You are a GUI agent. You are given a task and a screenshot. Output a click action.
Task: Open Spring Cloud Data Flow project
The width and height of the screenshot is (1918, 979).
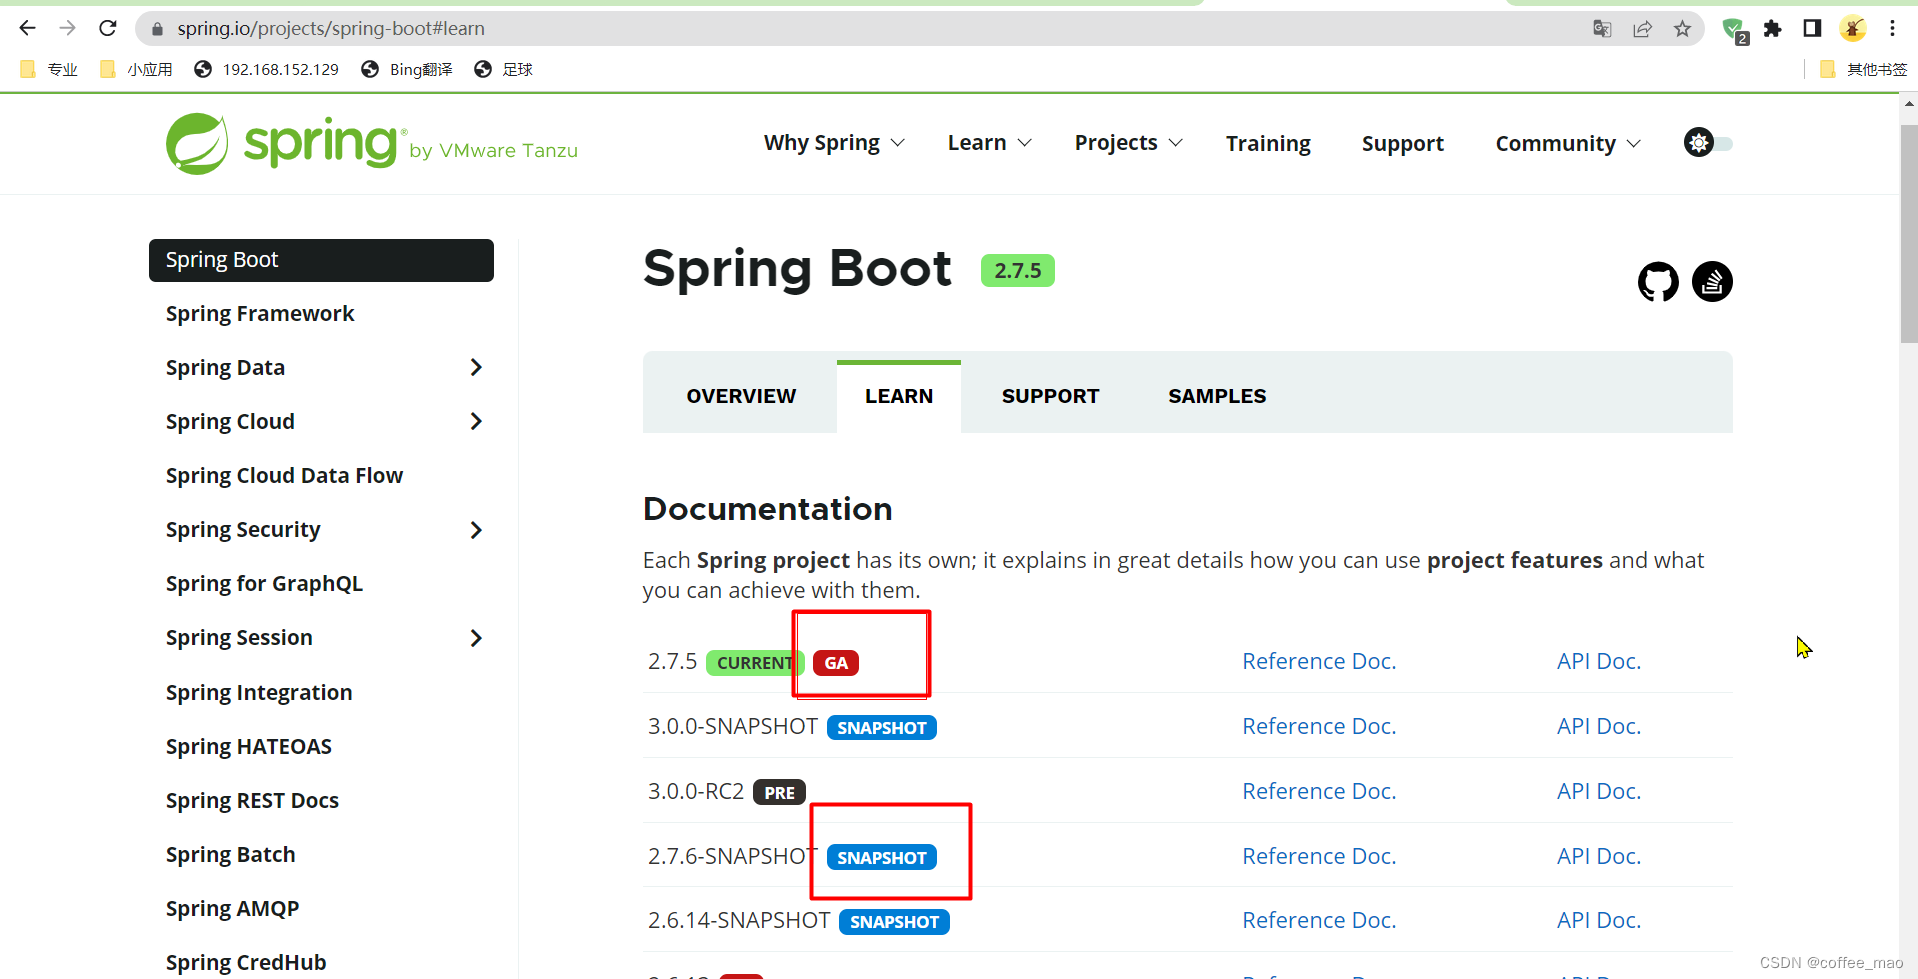coord(284,476)
